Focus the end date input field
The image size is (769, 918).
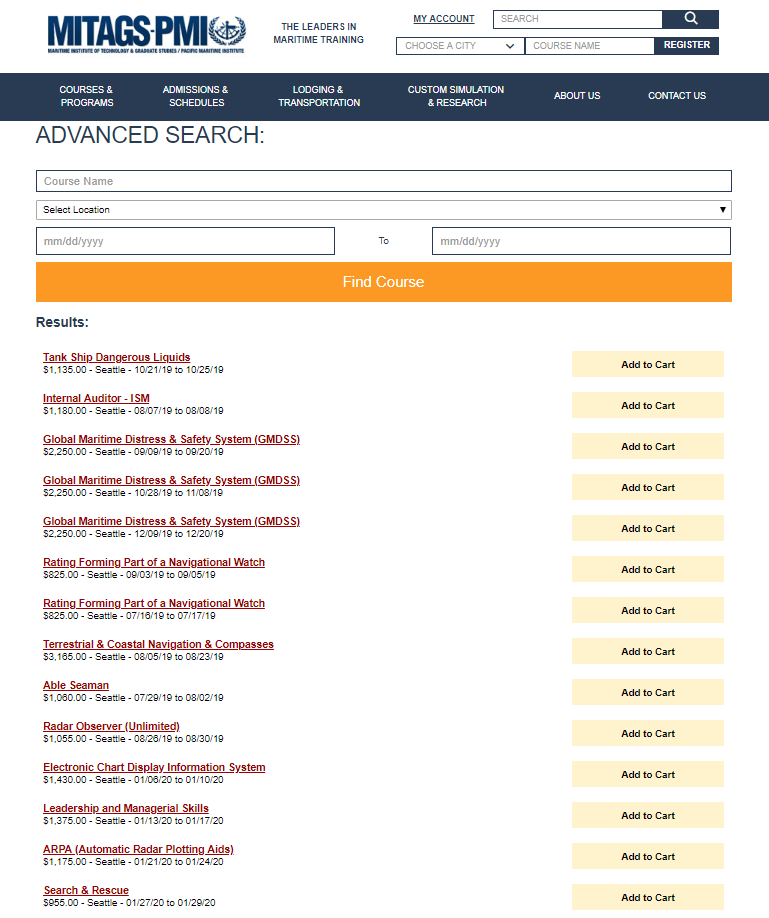point(581,241)
